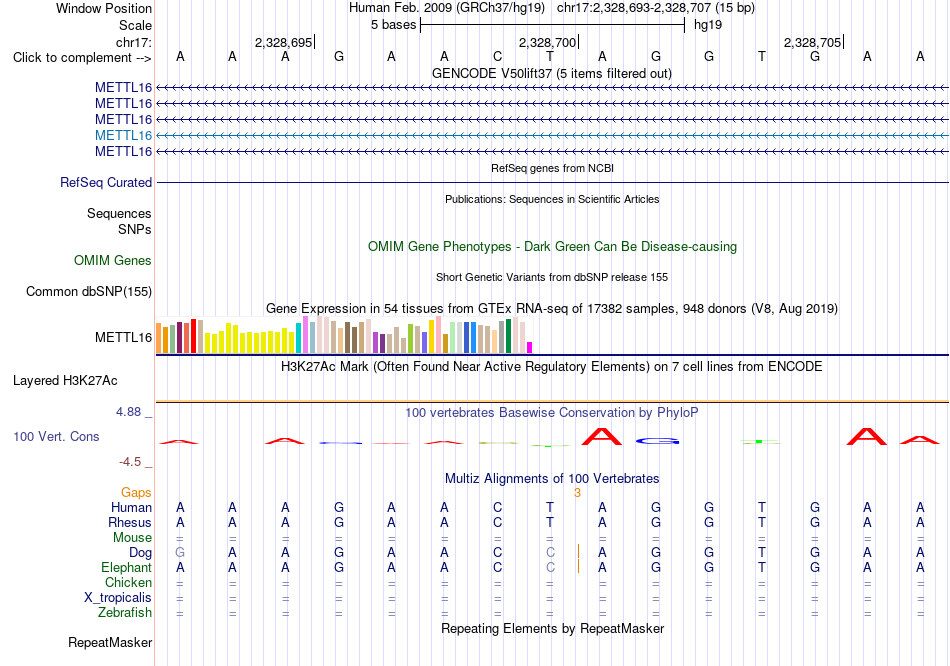The height and width of the screenshot is (666, 950).
Task: Click the chr17: ruler label
Action: tap(134, 42)
